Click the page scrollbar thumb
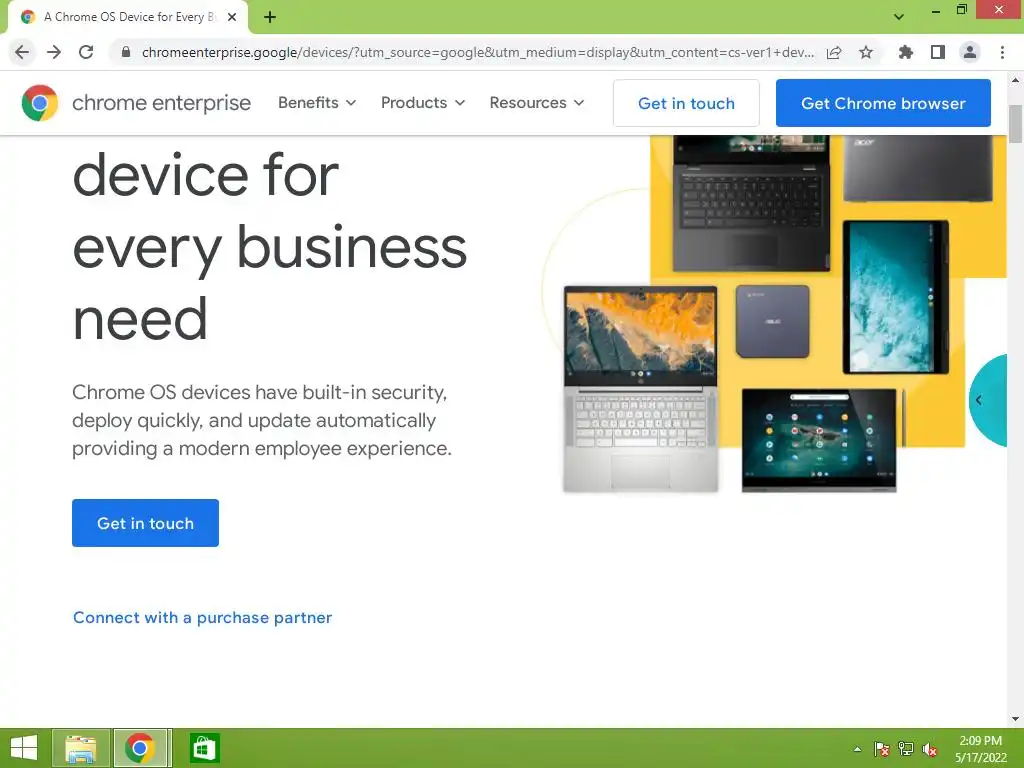 pos(1015,123)
